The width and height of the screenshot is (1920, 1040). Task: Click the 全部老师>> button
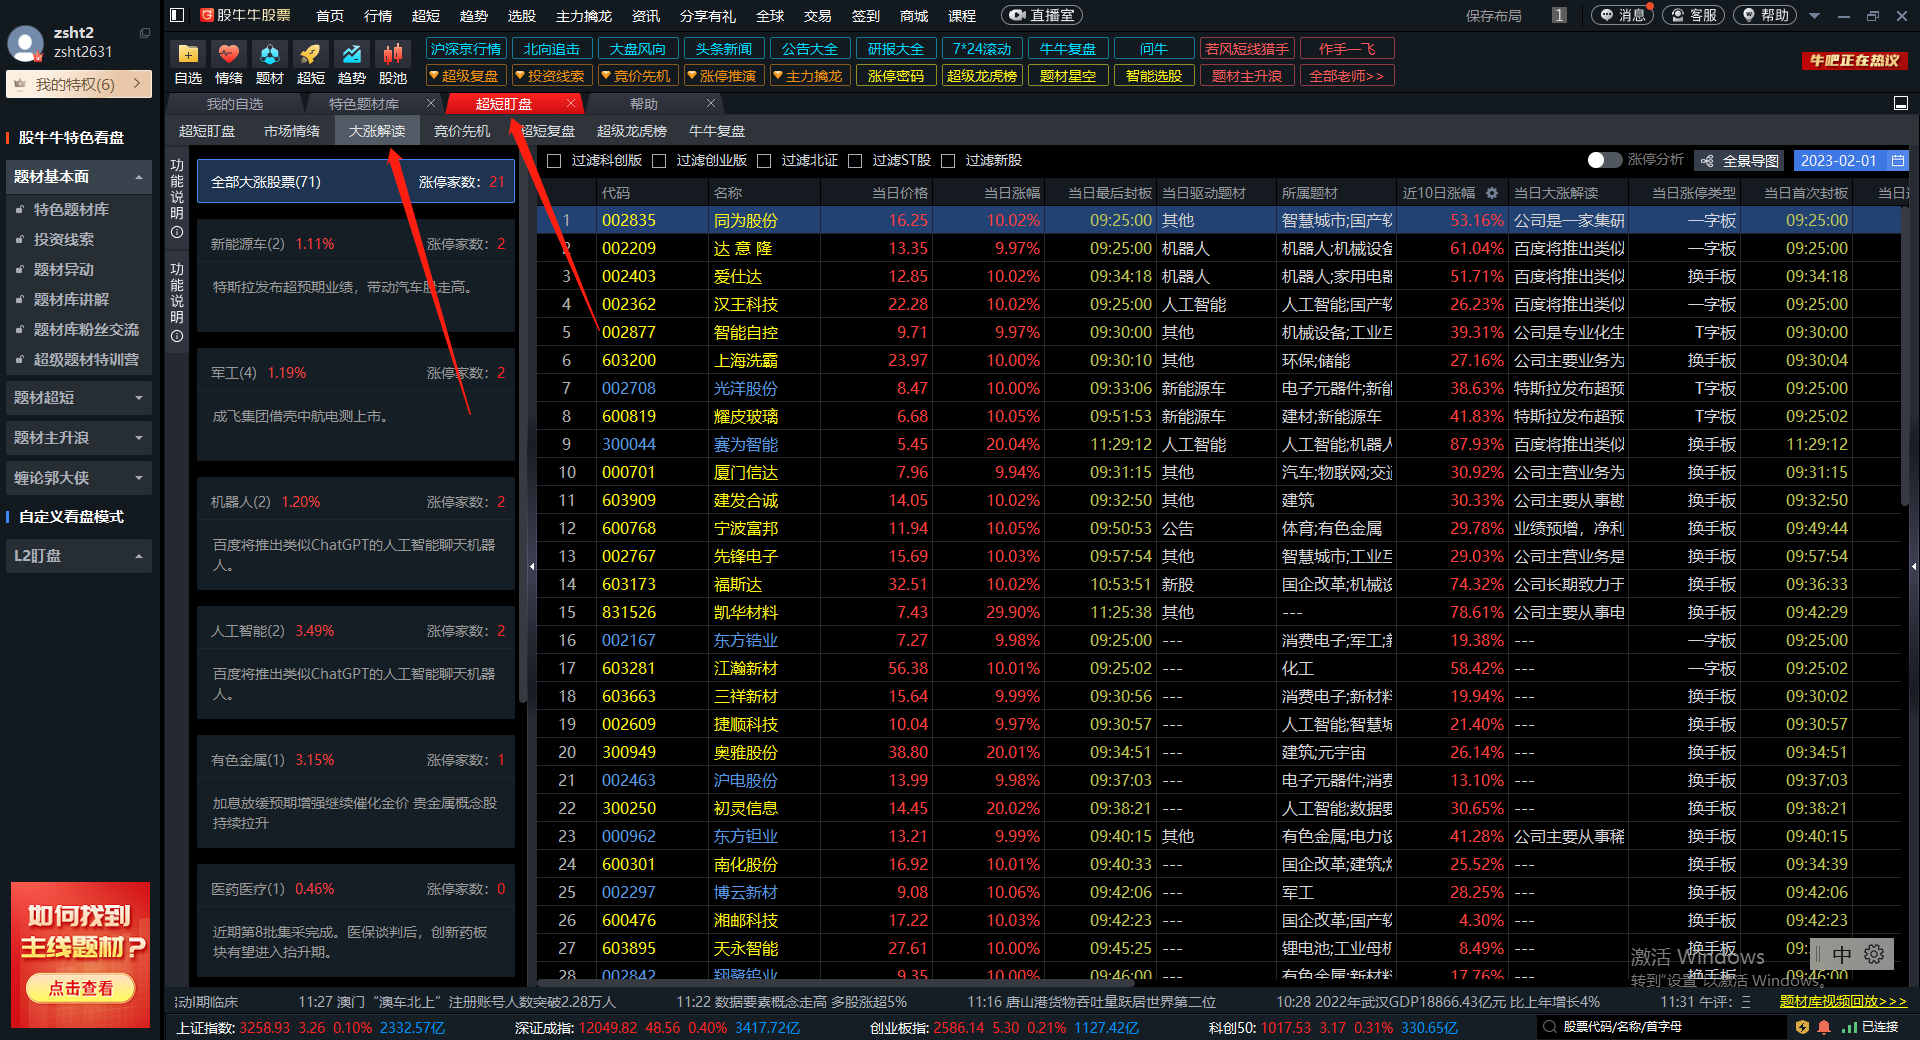click(1347, 75)
